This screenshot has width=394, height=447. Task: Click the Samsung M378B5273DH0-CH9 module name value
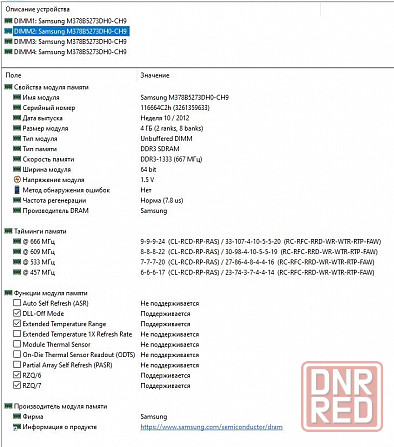(185, 98)
